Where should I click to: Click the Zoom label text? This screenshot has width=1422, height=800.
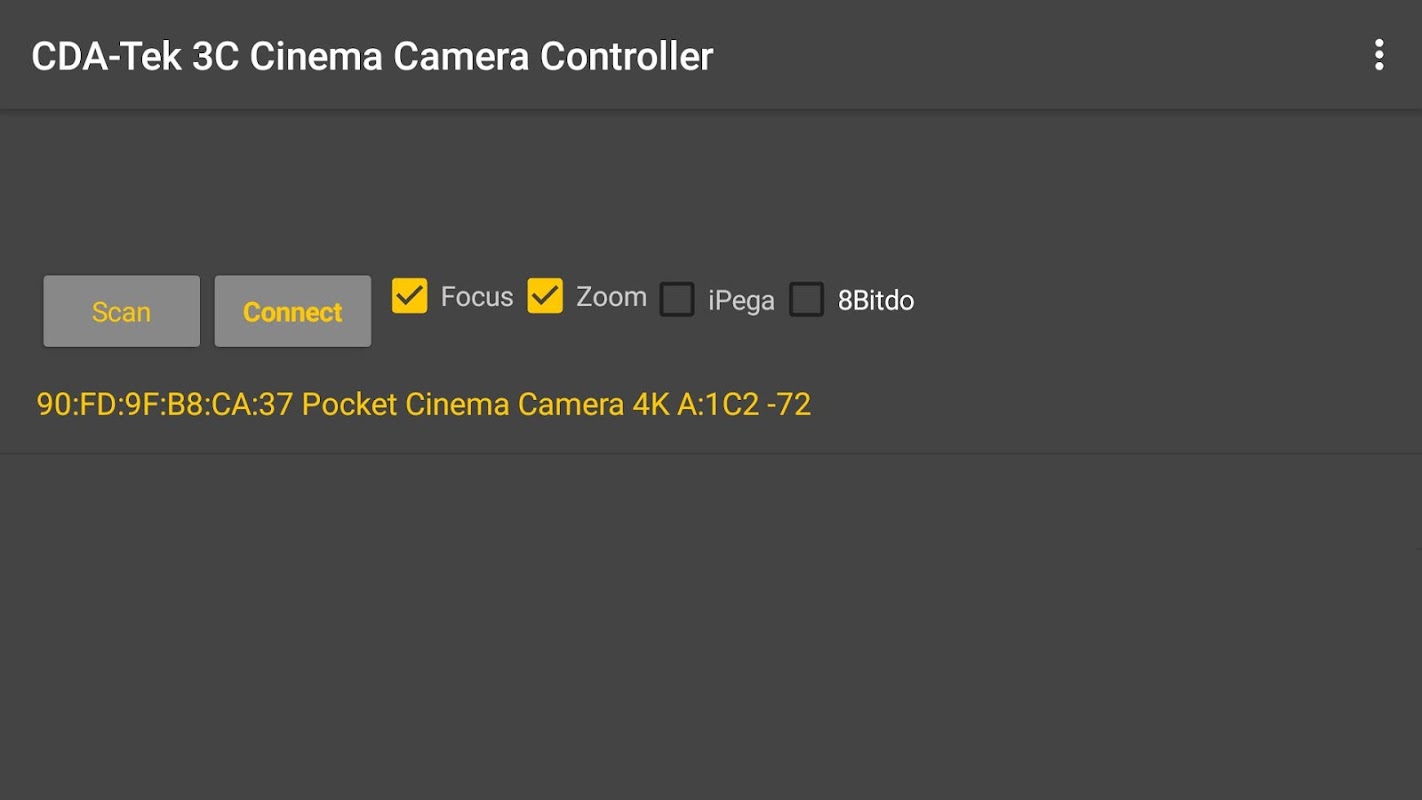click(x=611, y=297)
